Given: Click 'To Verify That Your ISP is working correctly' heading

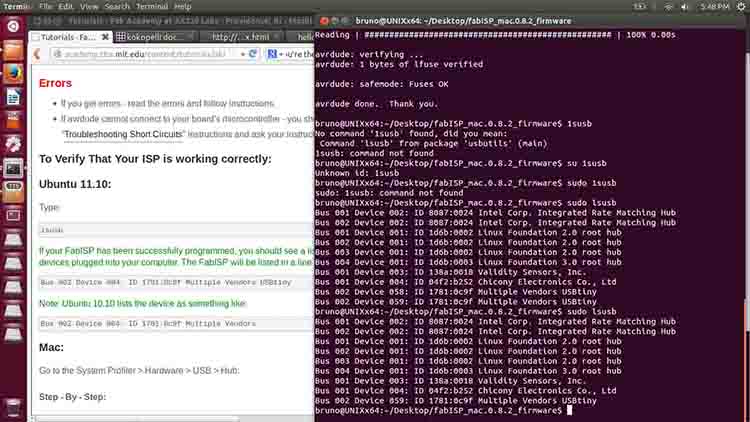Looking at the screenshot, I should click(x=155, y=159).
